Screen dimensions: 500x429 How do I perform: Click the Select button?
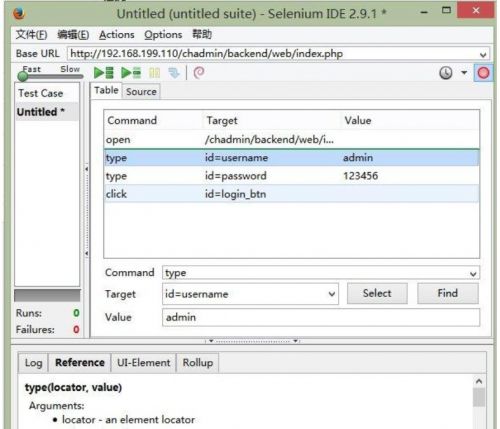point(377,293)
